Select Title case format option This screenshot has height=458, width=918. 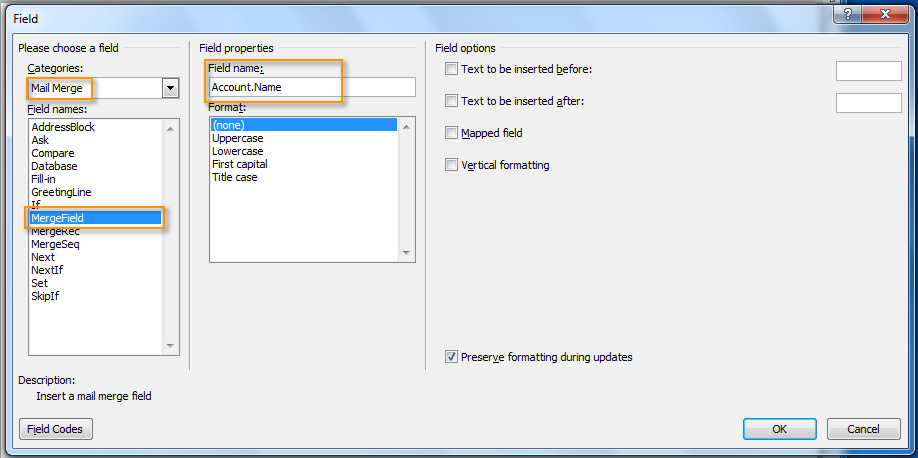coord(234,177)
